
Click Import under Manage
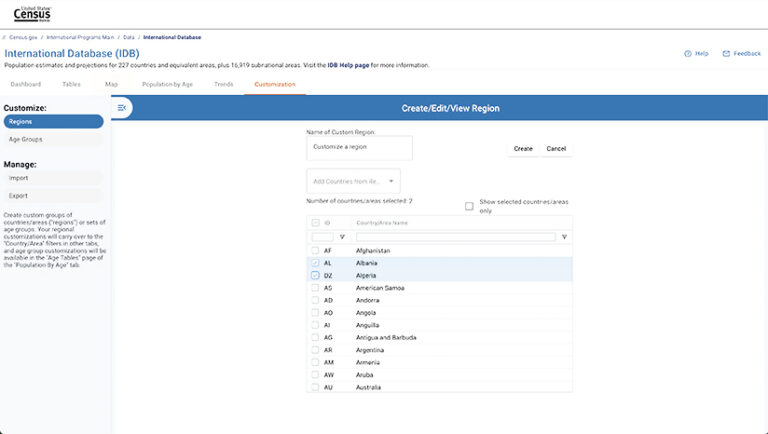click(x=53, y=178)
